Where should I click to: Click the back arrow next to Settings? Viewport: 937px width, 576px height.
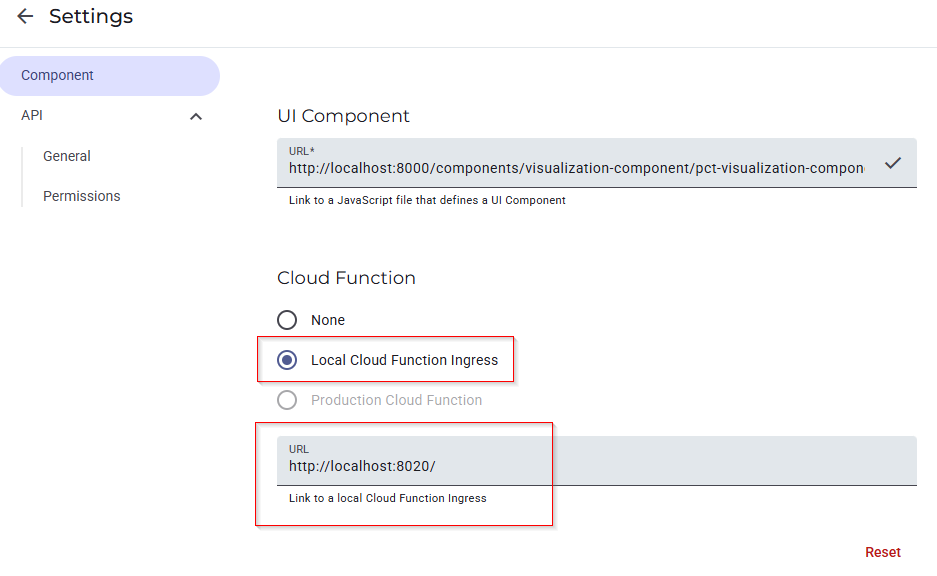[x=25, y=17]
